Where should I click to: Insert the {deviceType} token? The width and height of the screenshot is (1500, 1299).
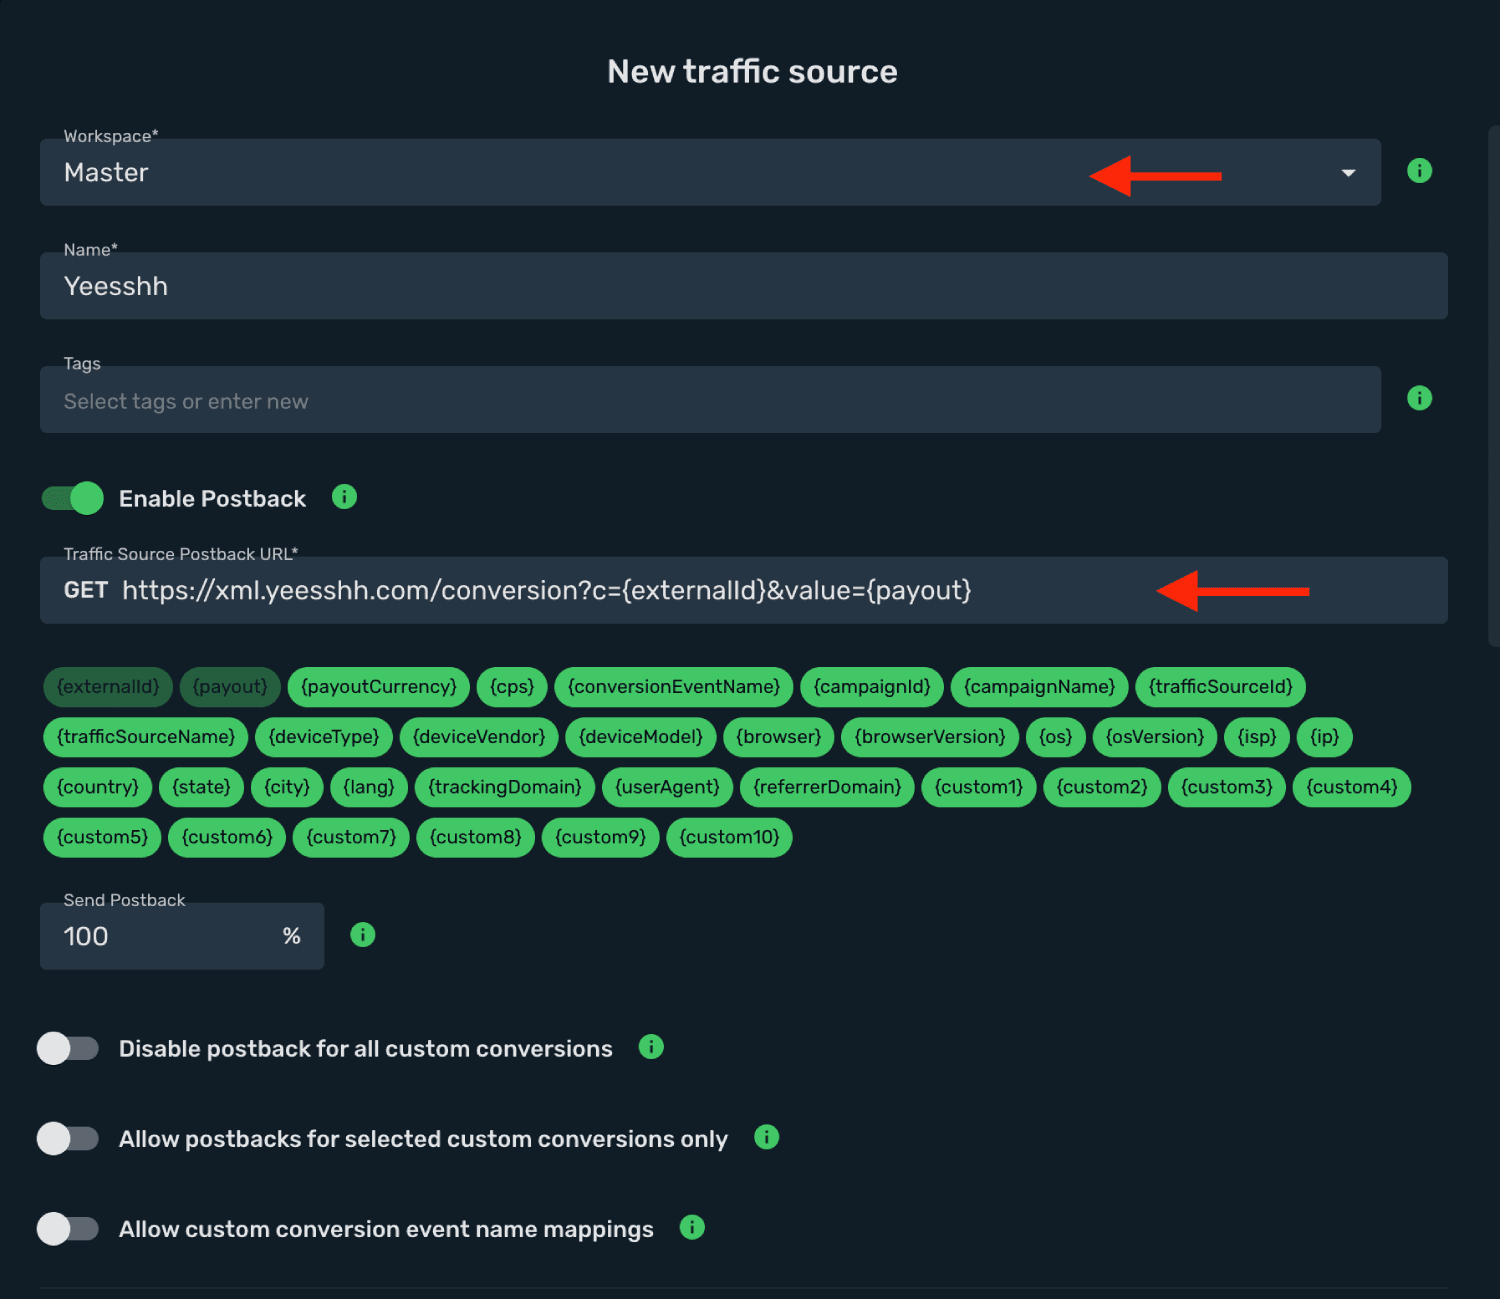point(324,737)
